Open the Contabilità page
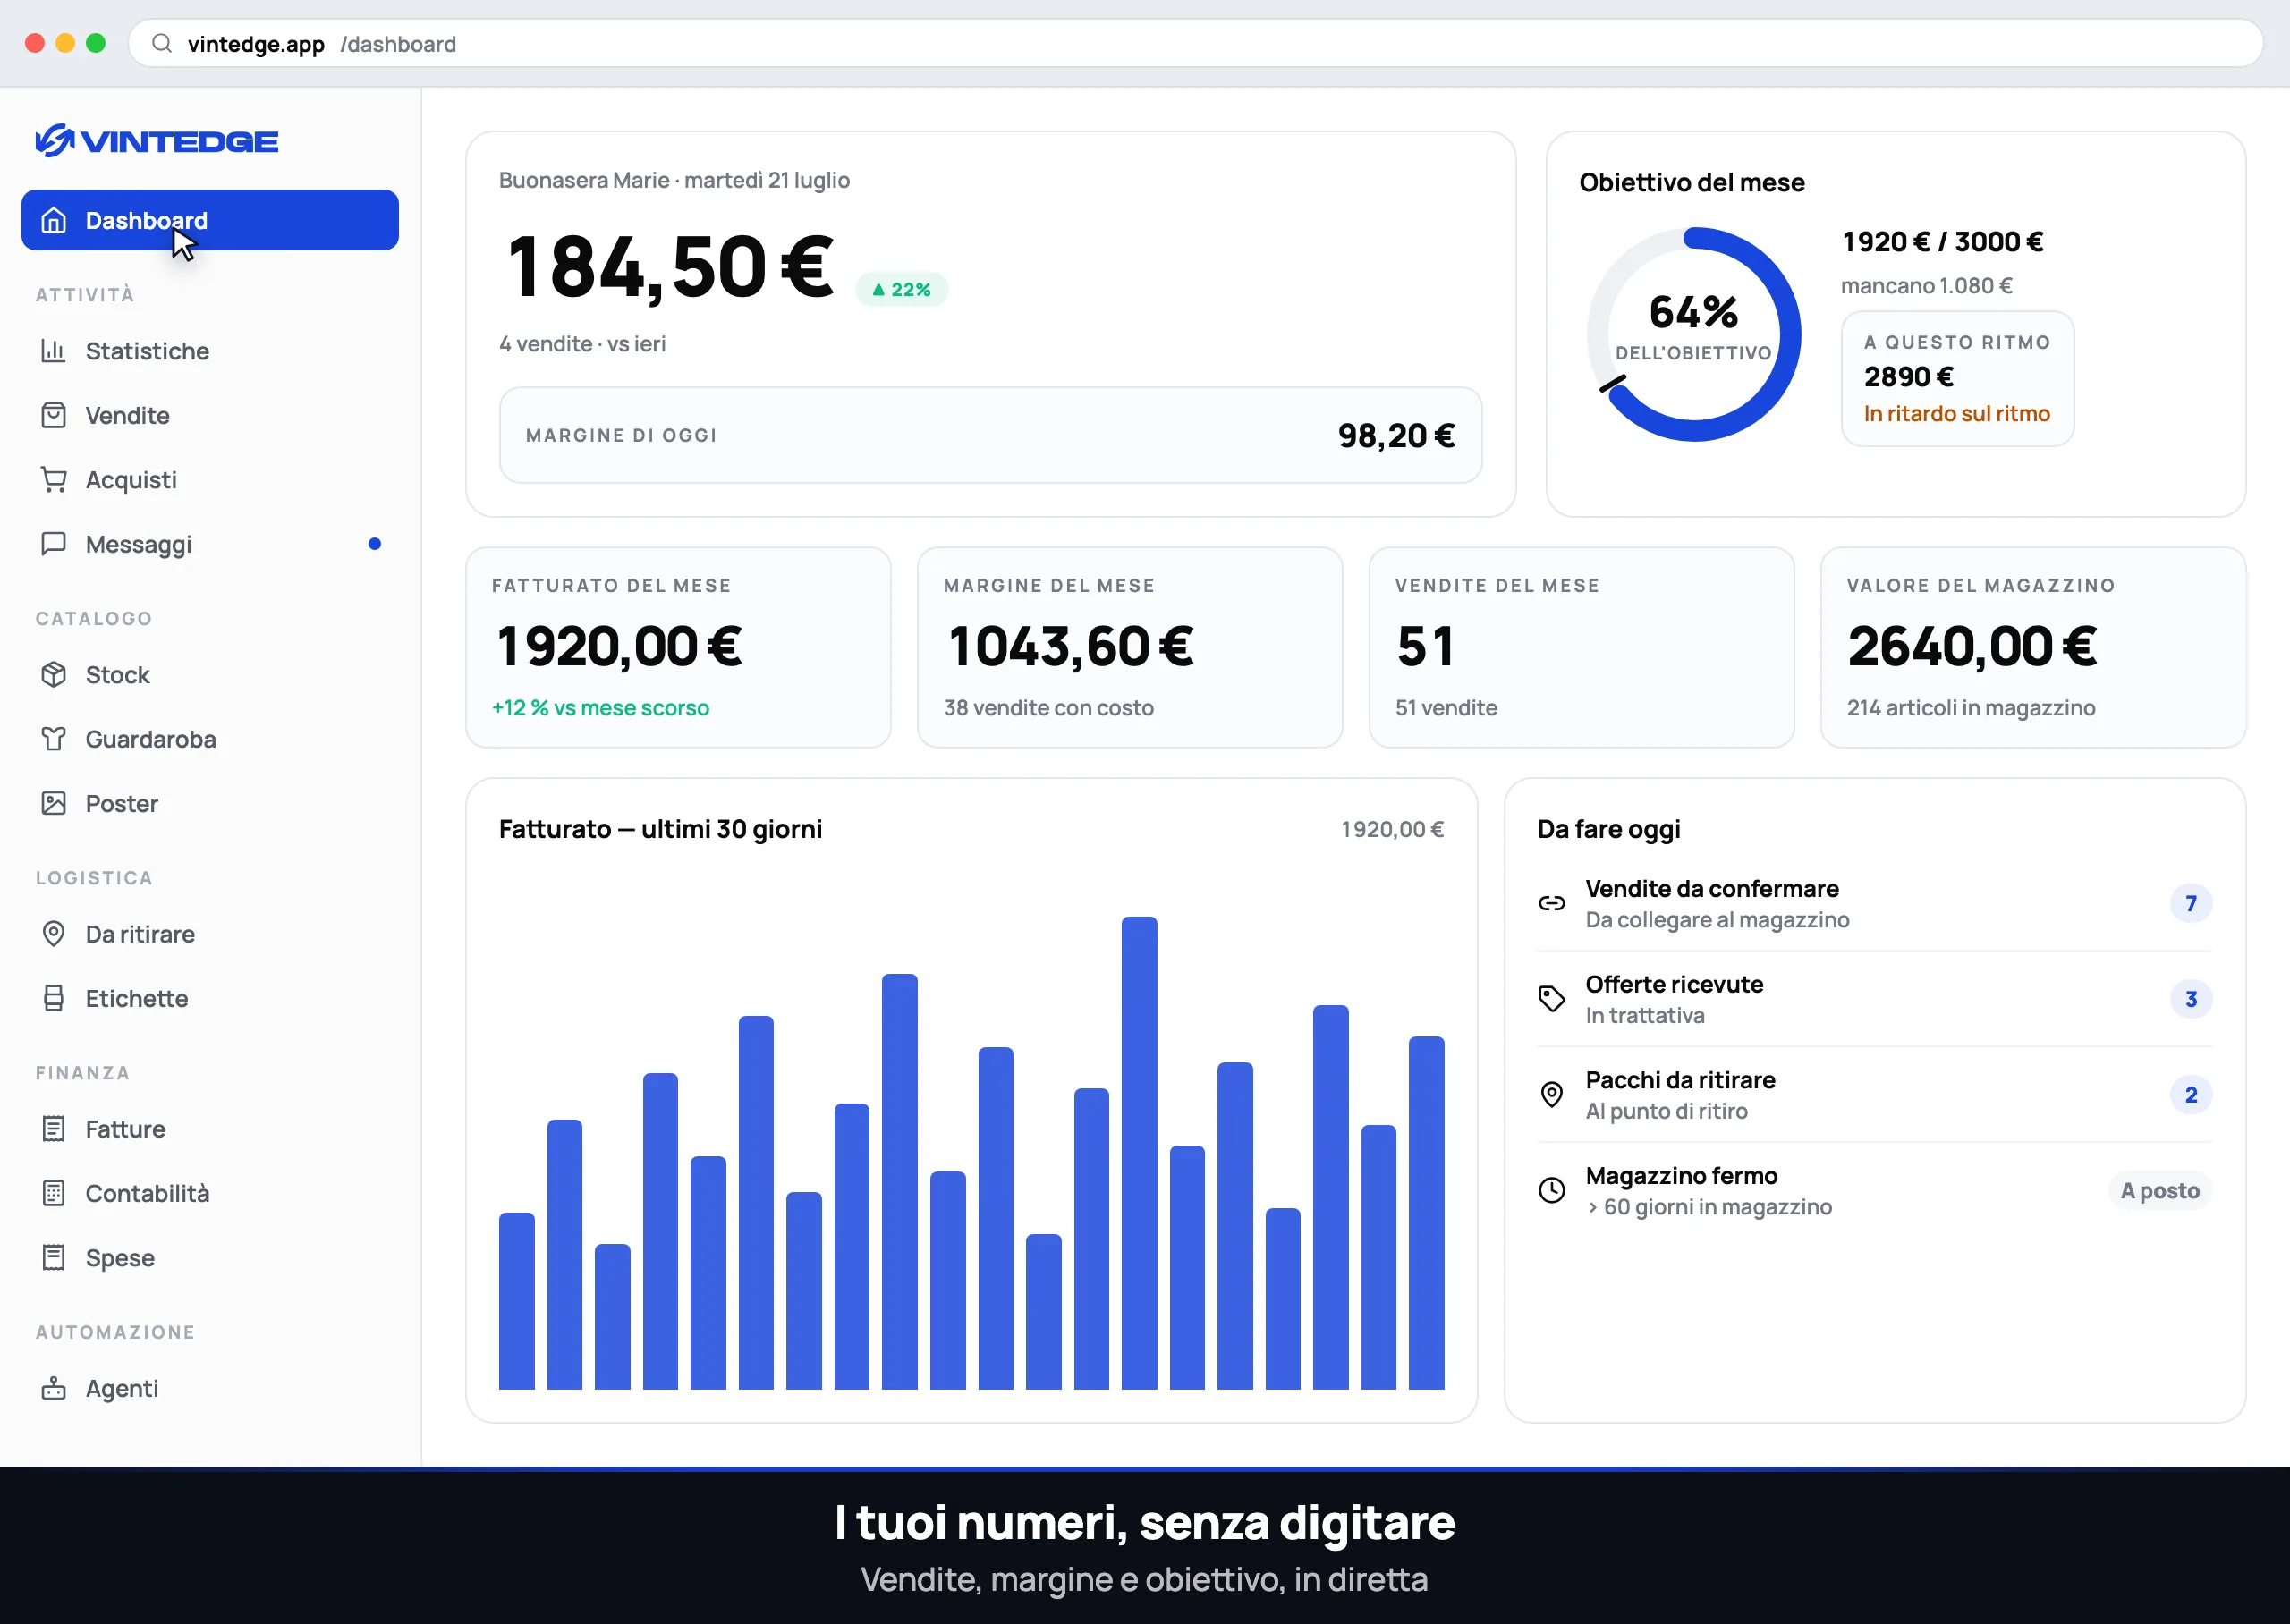 pyautogui.click(x=210, y=1193)
